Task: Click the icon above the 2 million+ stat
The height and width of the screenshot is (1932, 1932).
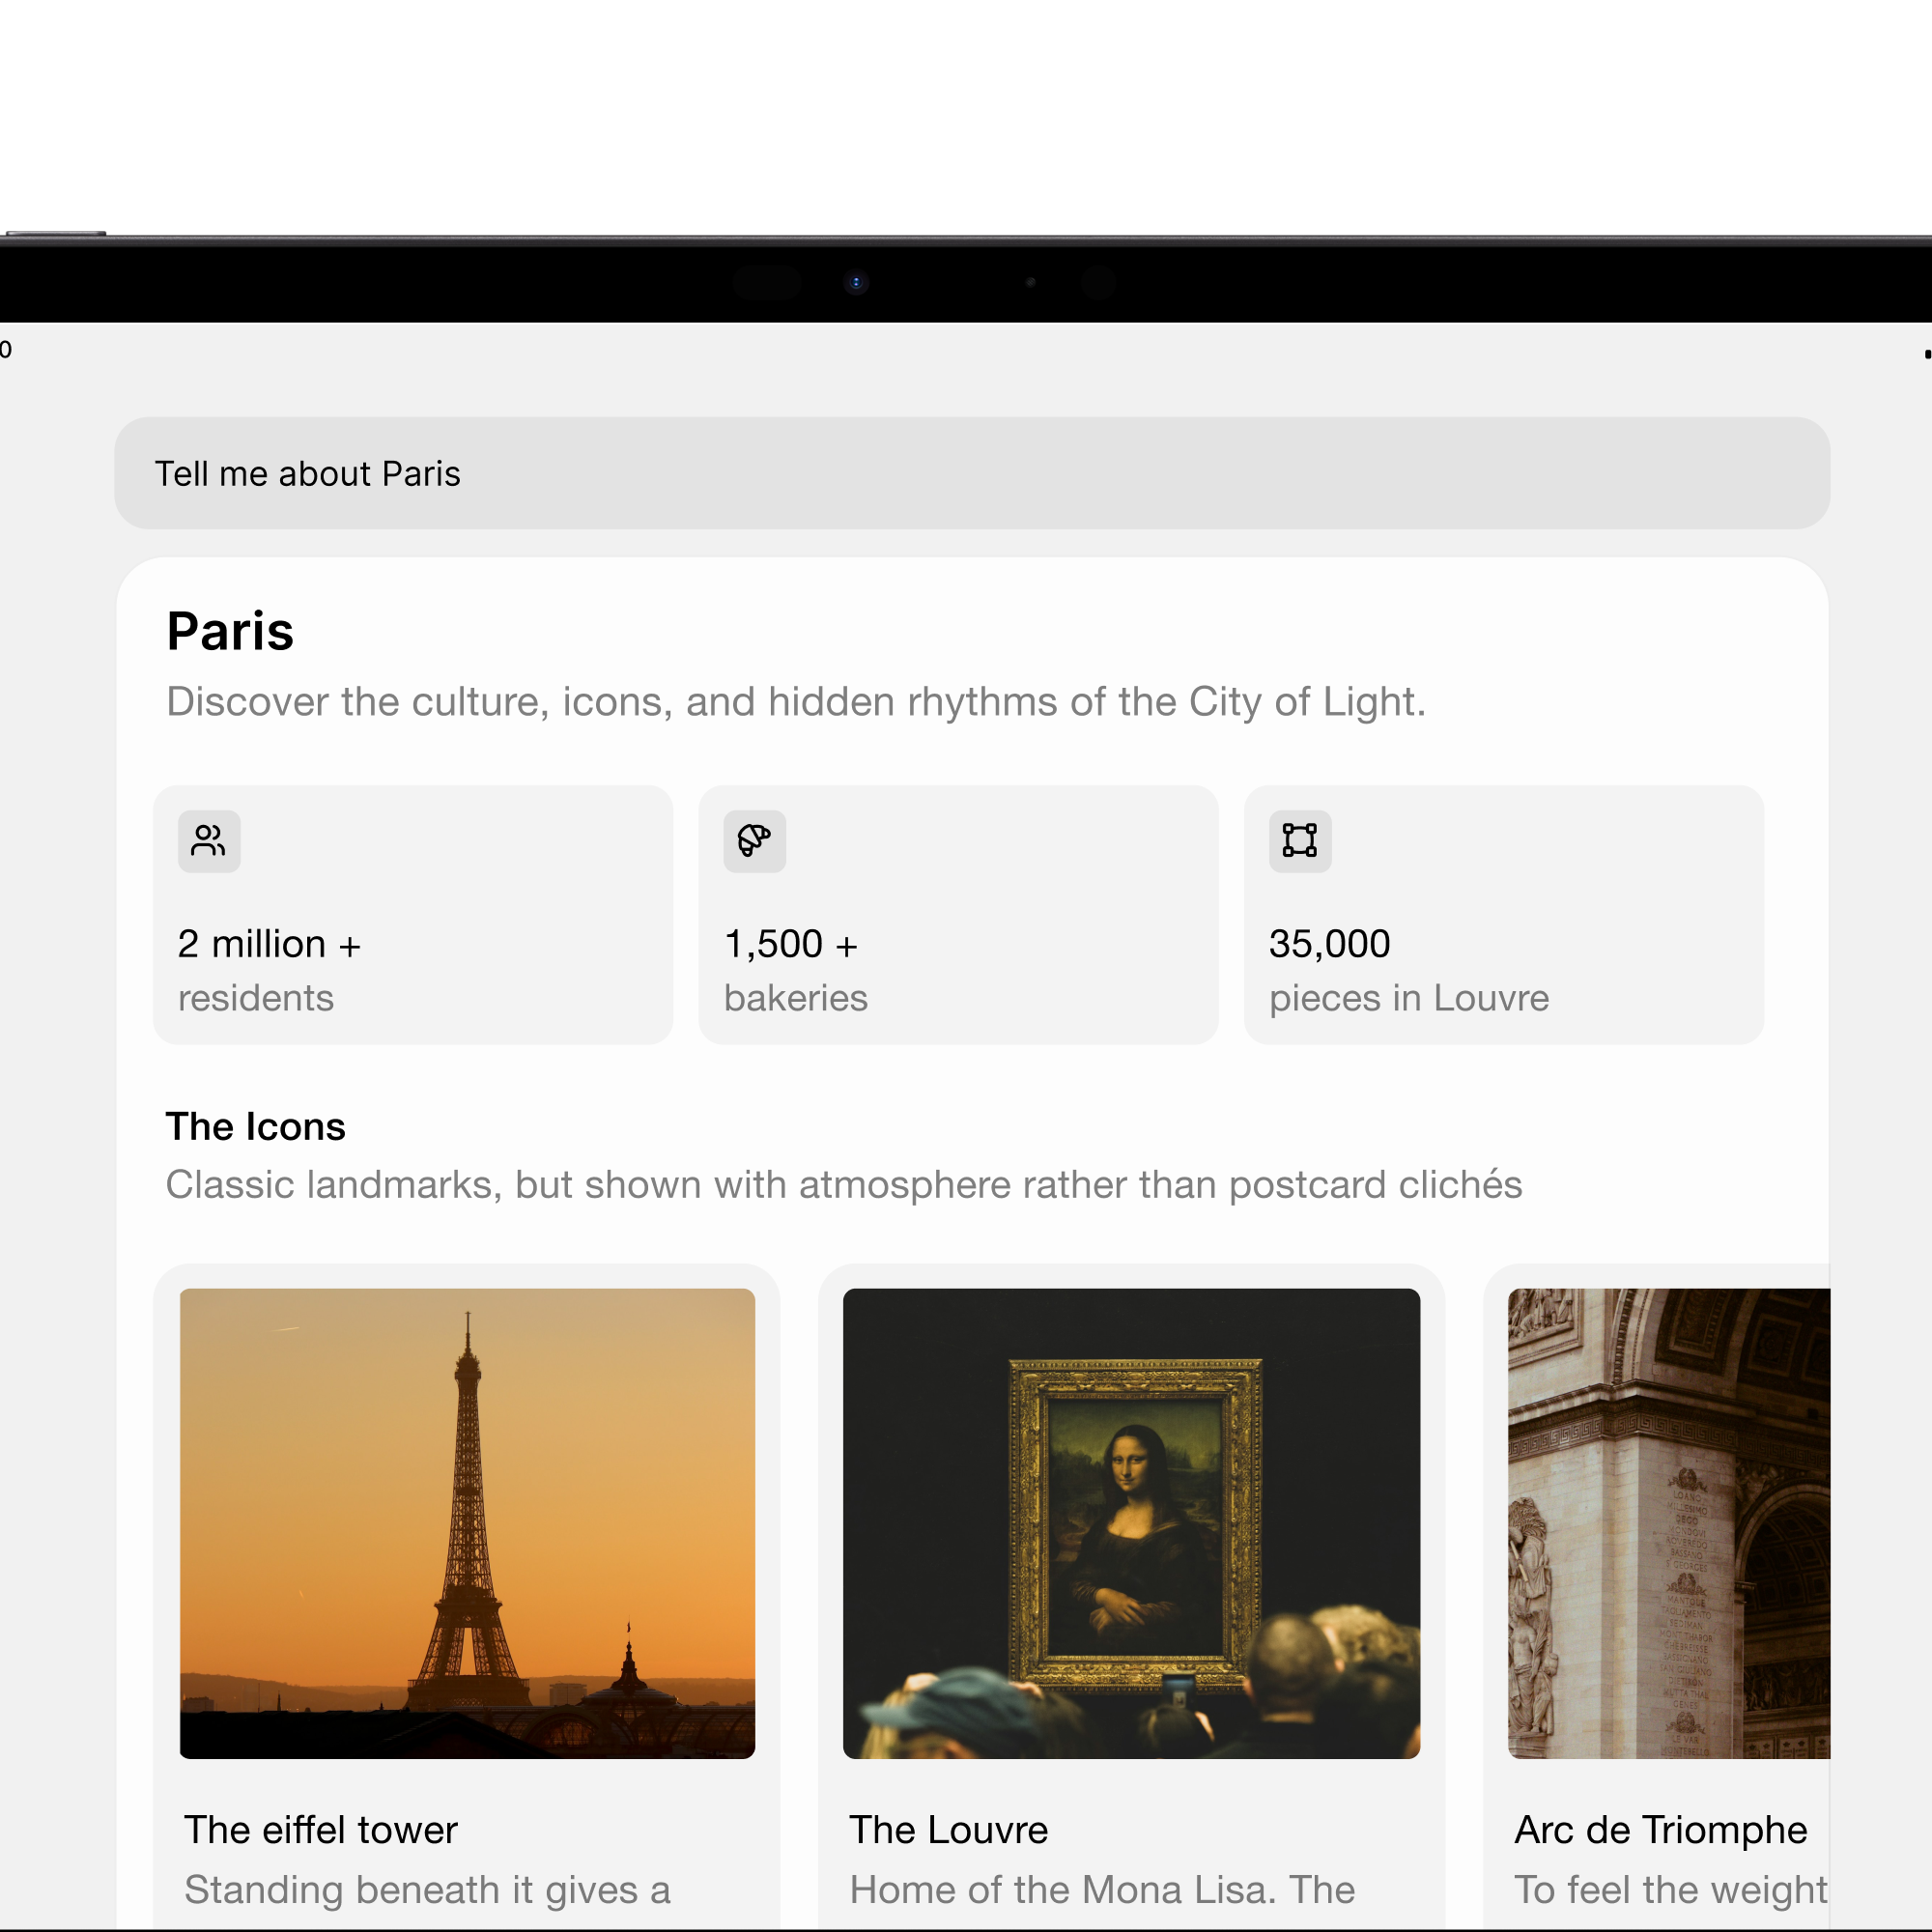Action: click(207, 841)
